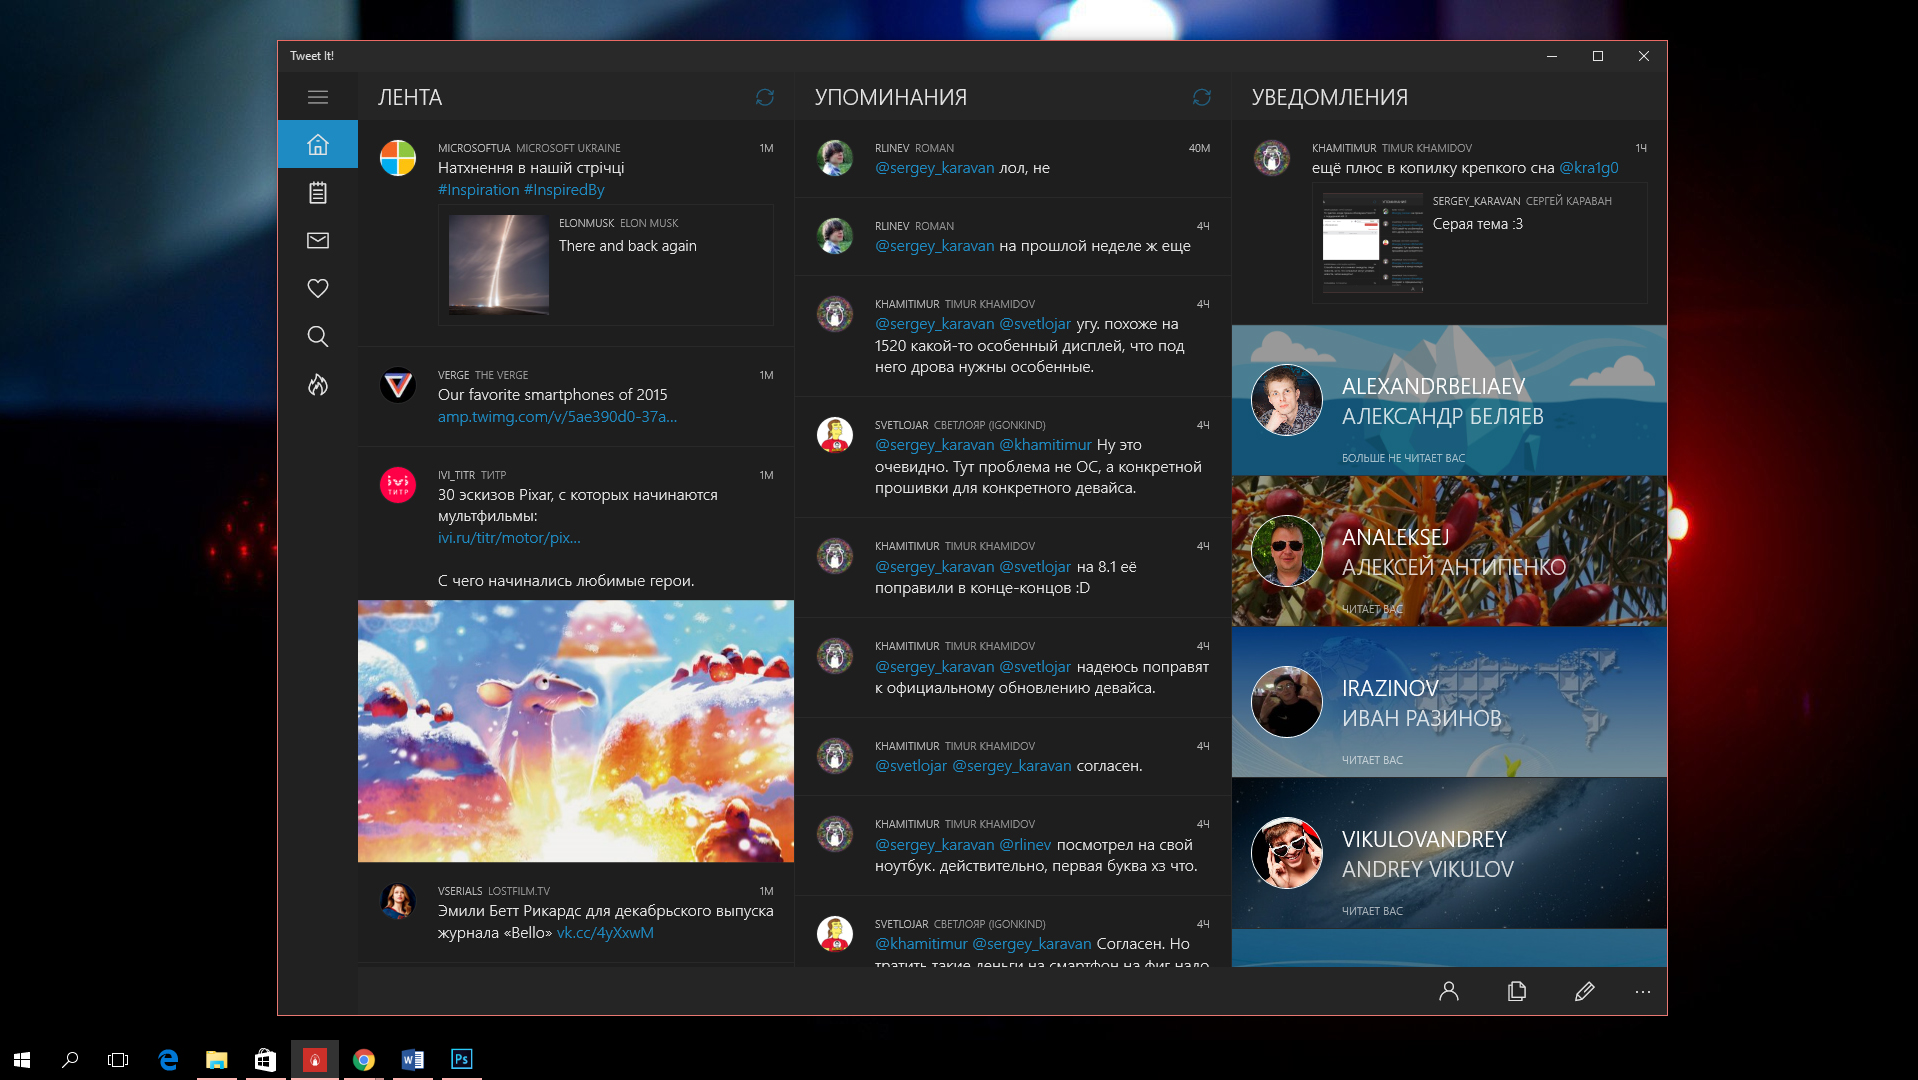This screenshot has height=1080, width=1918.
Task: Open File Explorer from taskbar
Action: coord(216,1059)
